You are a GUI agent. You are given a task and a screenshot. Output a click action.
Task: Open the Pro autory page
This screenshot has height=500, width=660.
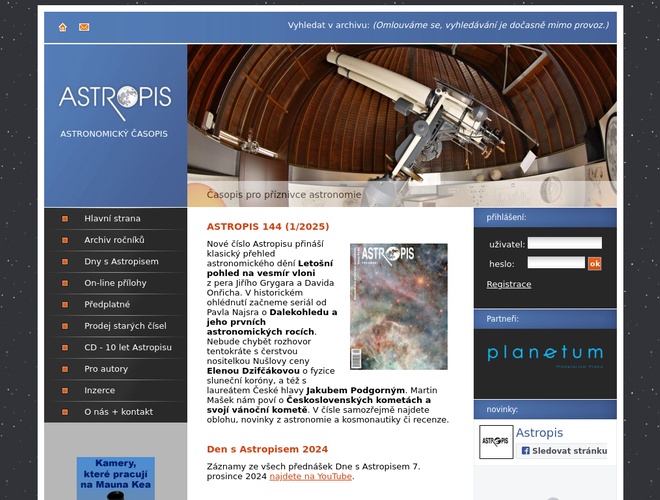pyautogui.click(x=106, y=369)
